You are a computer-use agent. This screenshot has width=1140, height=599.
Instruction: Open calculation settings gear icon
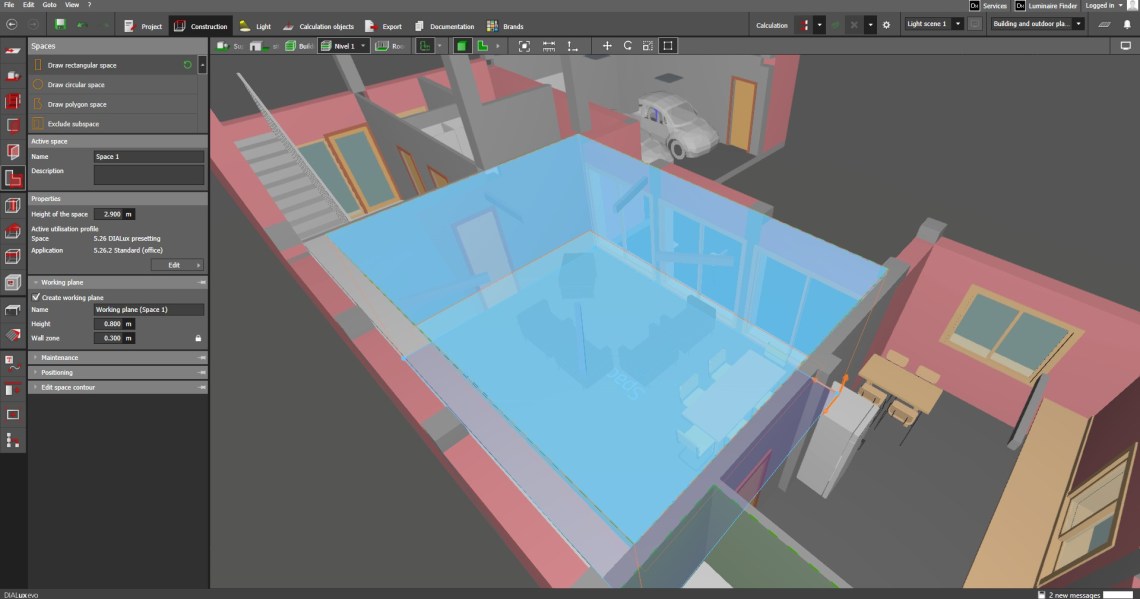(x=885, y=25)
